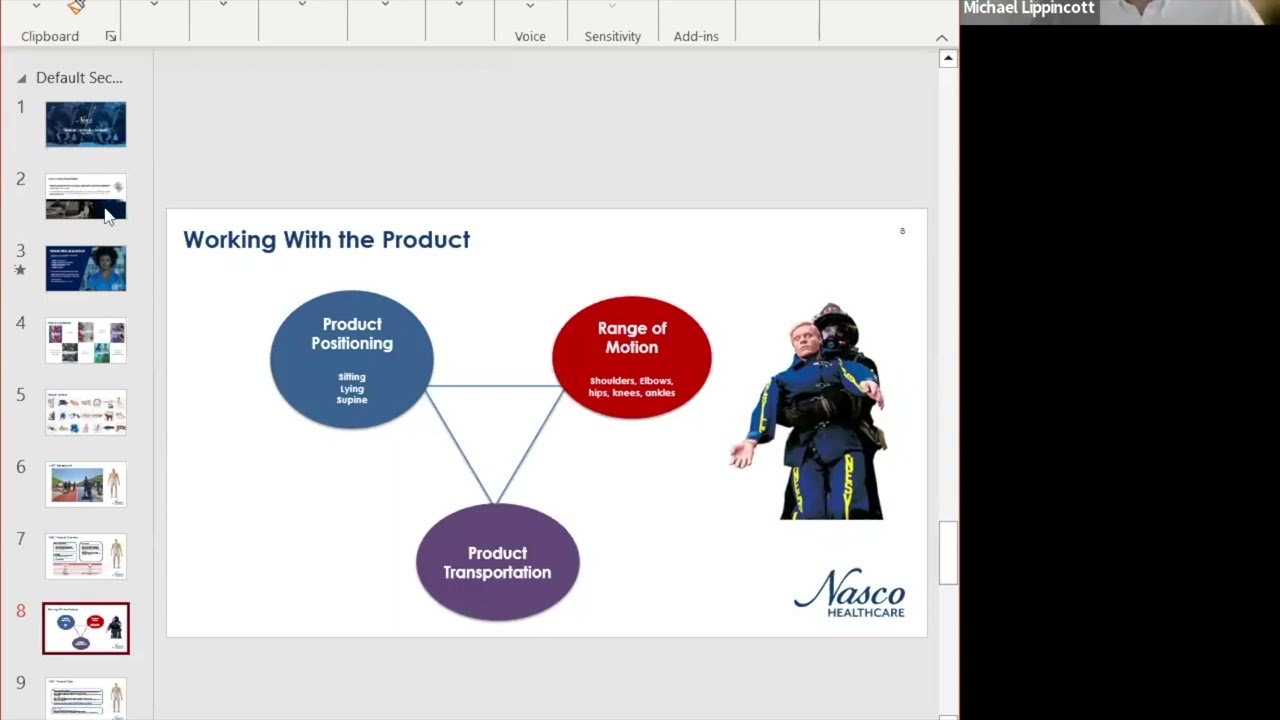Click the 'Working With the Product' title
The image size is (1280, 720).
326,240
